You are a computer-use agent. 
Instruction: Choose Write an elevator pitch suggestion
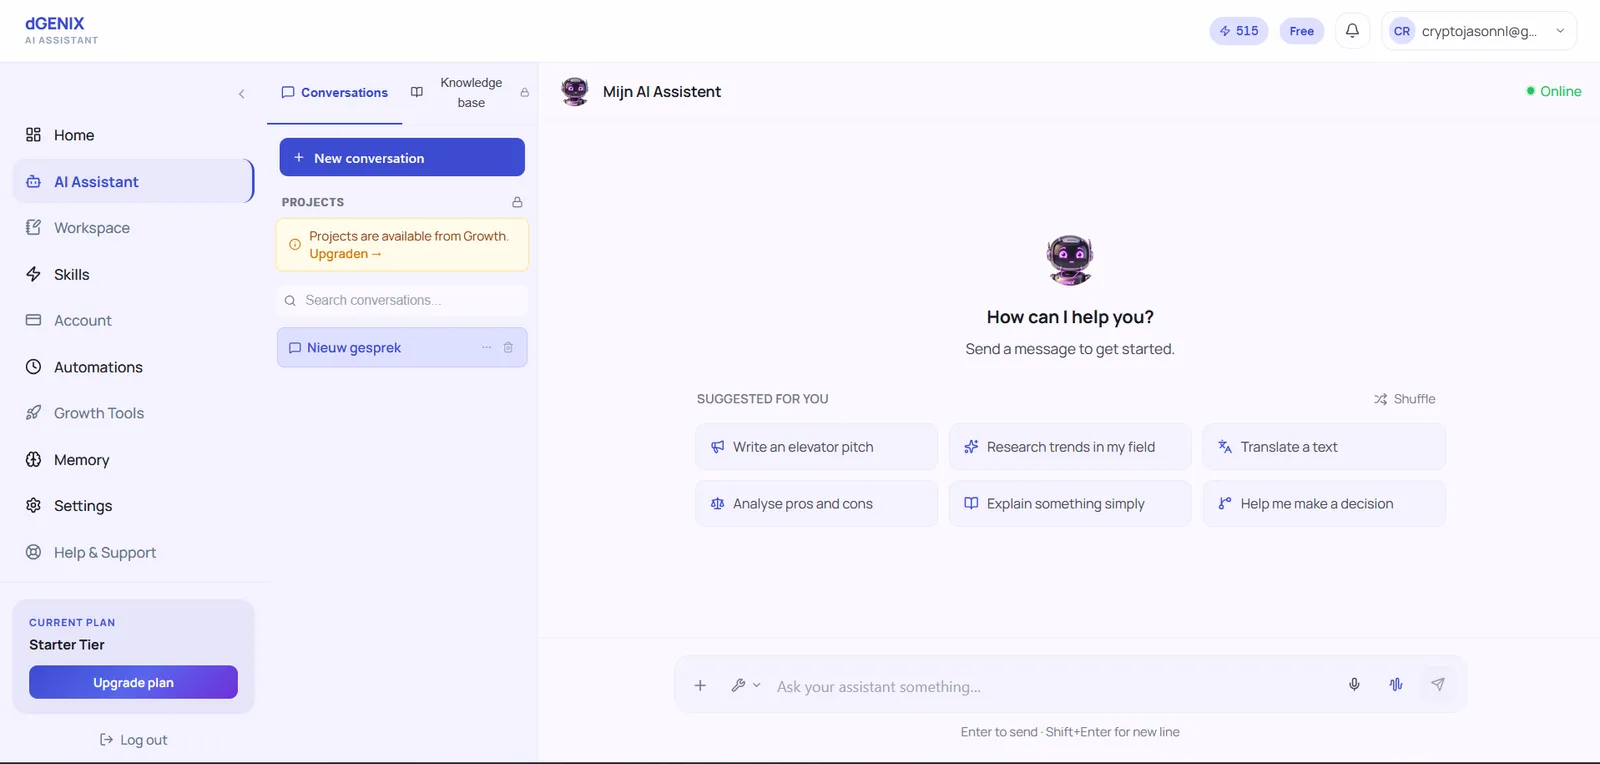(x=817, y=447)
